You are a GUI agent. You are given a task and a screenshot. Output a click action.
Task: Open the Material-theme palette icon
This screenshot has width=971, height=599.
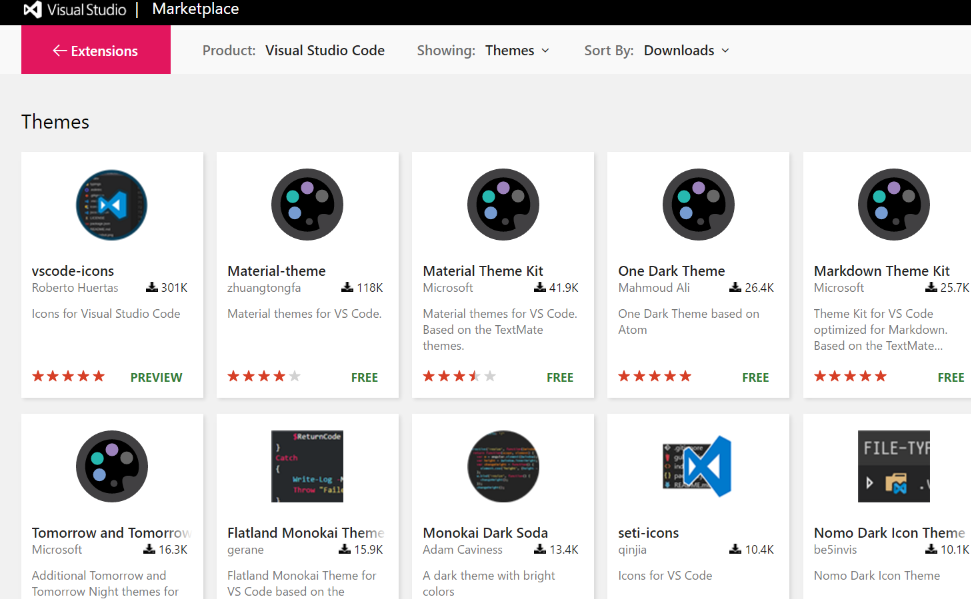pos(307,205)
